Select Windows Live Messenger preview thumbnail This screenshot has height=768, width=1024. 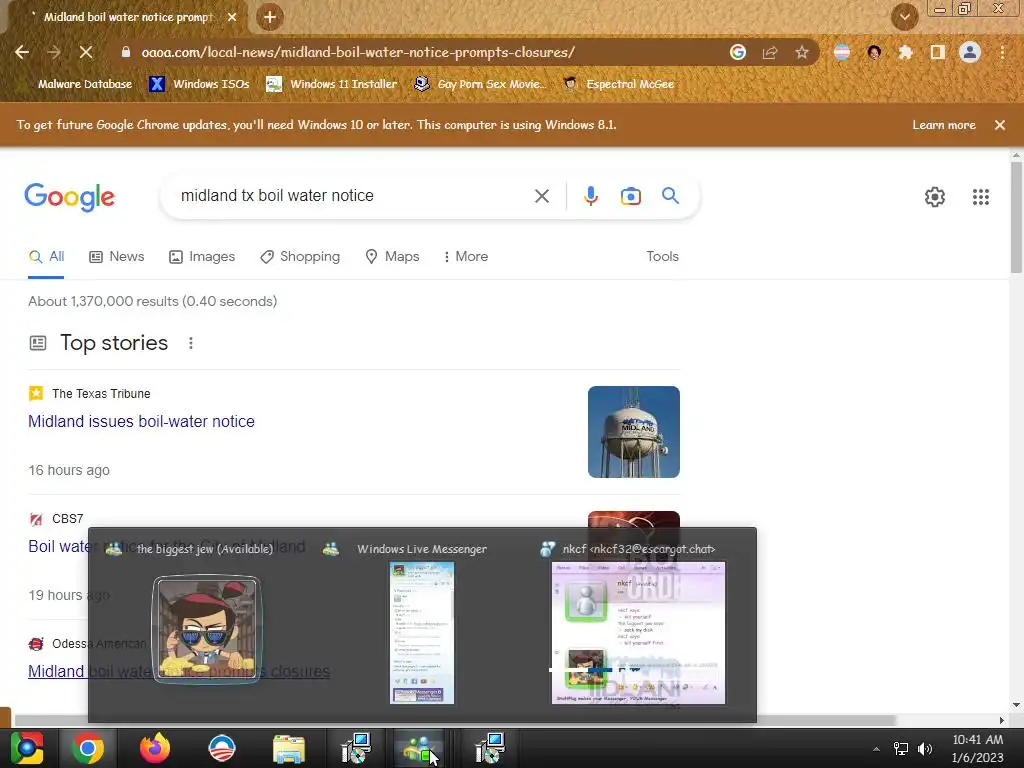click(422, 633)
